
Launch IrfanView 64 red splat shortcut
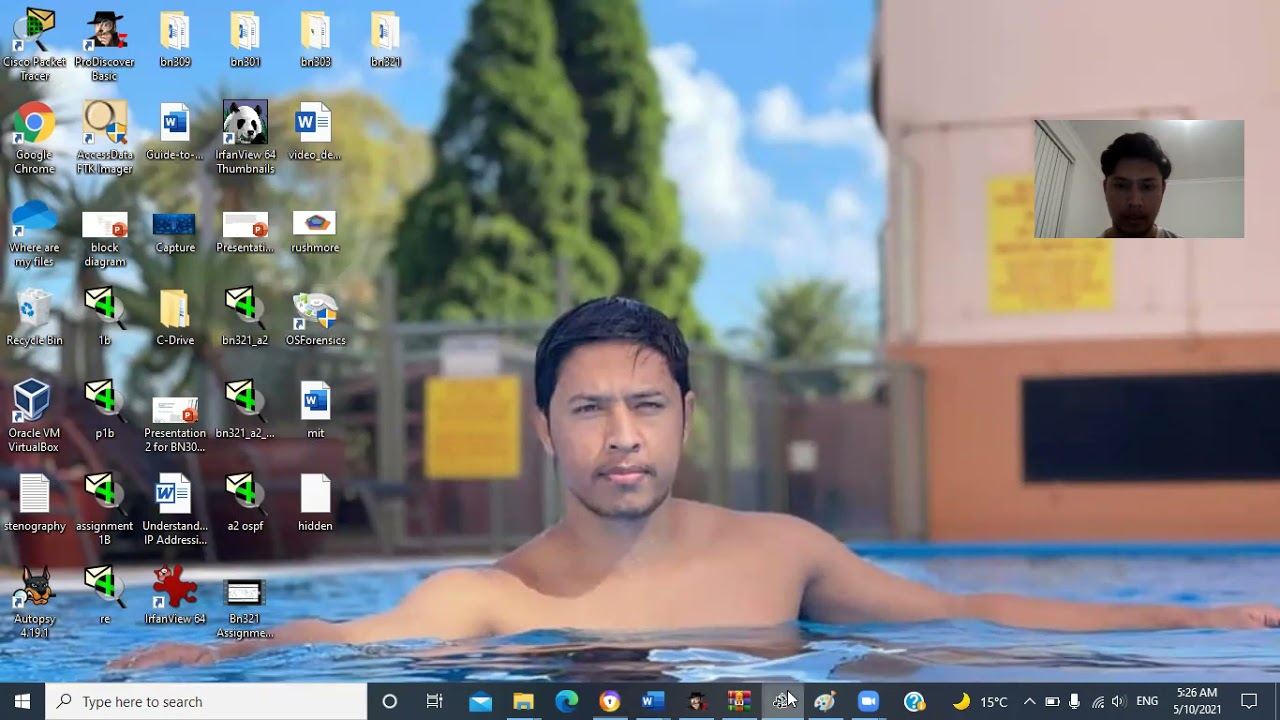175,596
